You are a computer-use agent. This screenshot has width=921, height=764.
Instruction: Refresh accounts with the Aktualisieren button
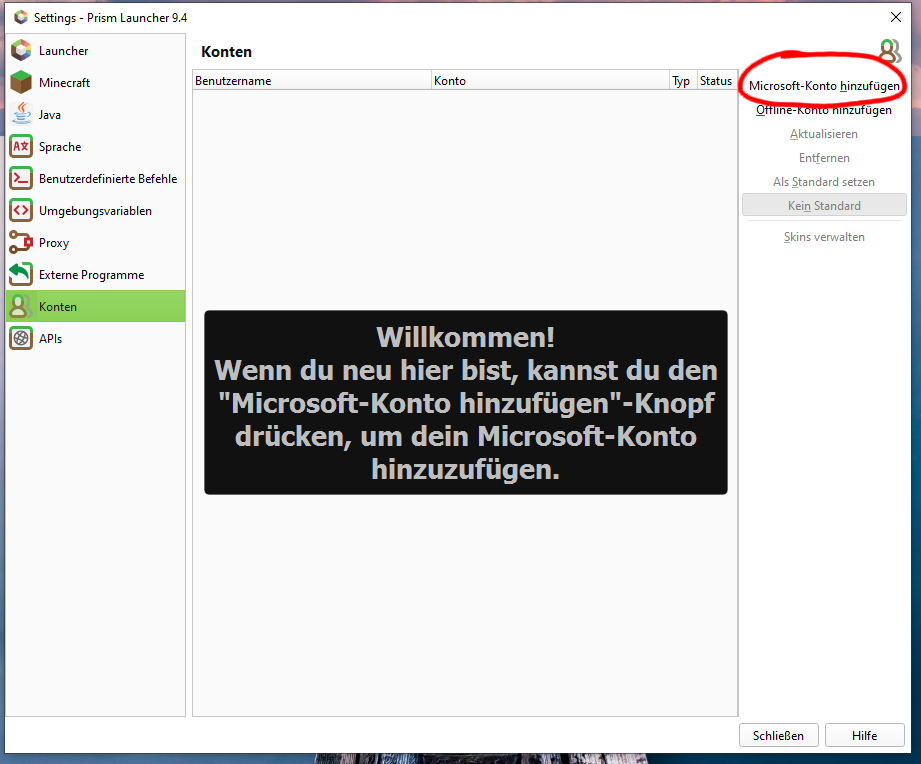point(823,133)
